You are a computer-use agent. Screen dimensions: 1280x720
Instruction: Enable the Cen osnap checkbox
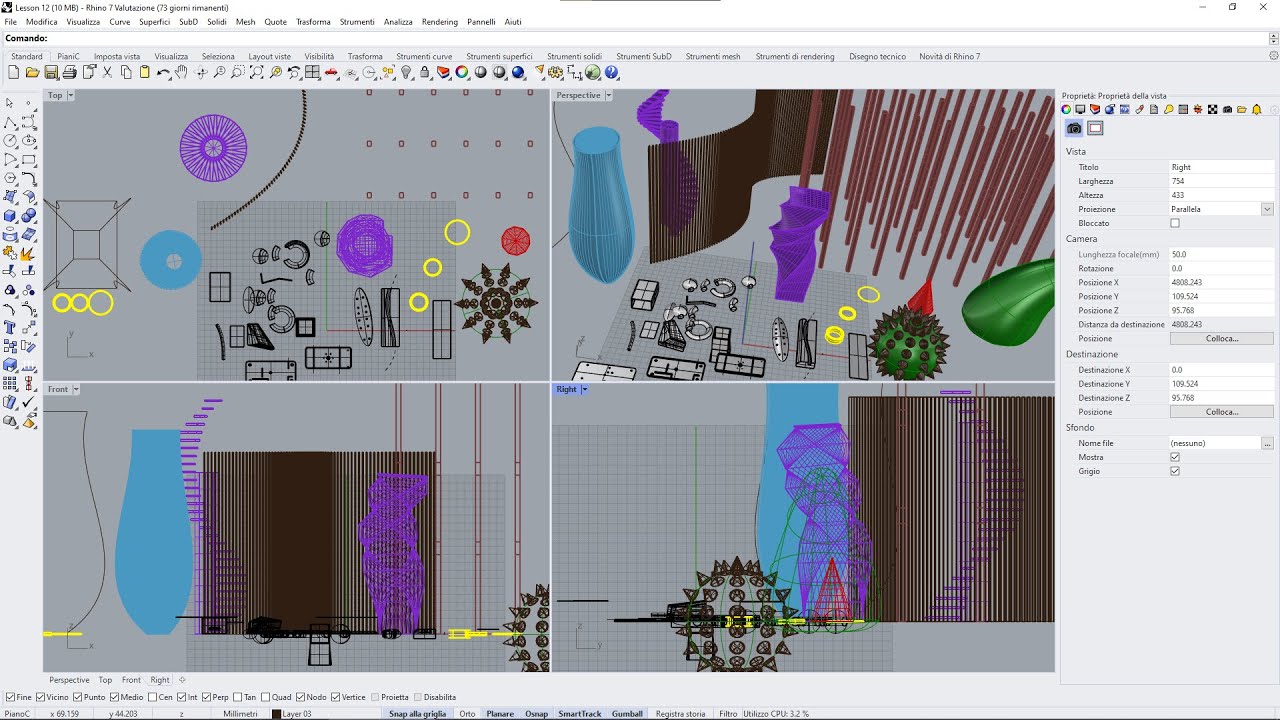click(x=153, y=697)
